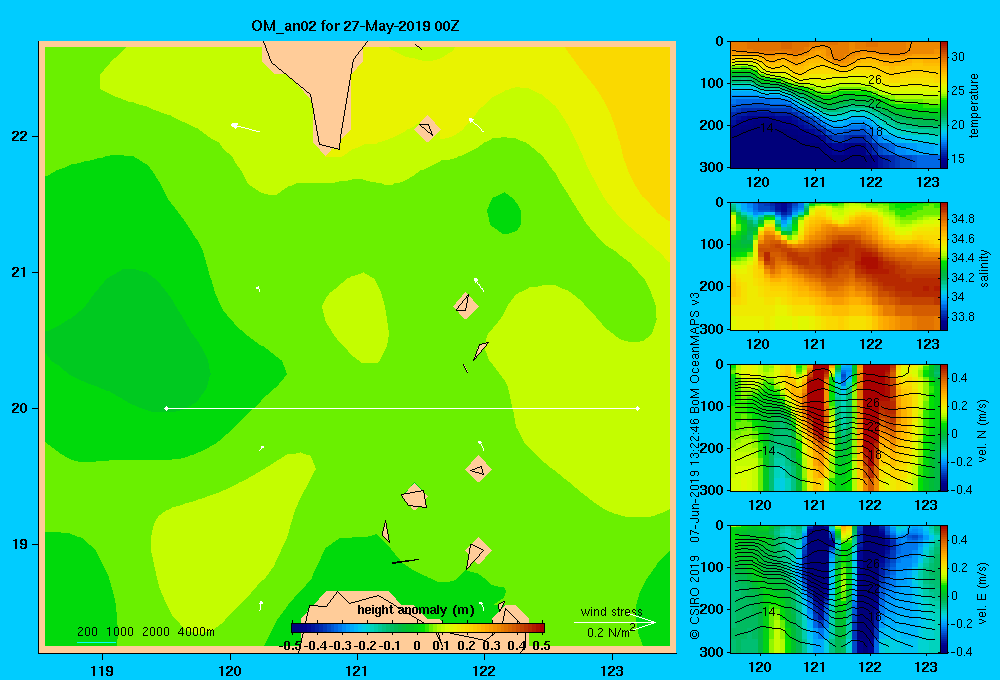Click the latitude 20 label on the main map
Viewport: 1000px width, 680px height.
(19, 408)
